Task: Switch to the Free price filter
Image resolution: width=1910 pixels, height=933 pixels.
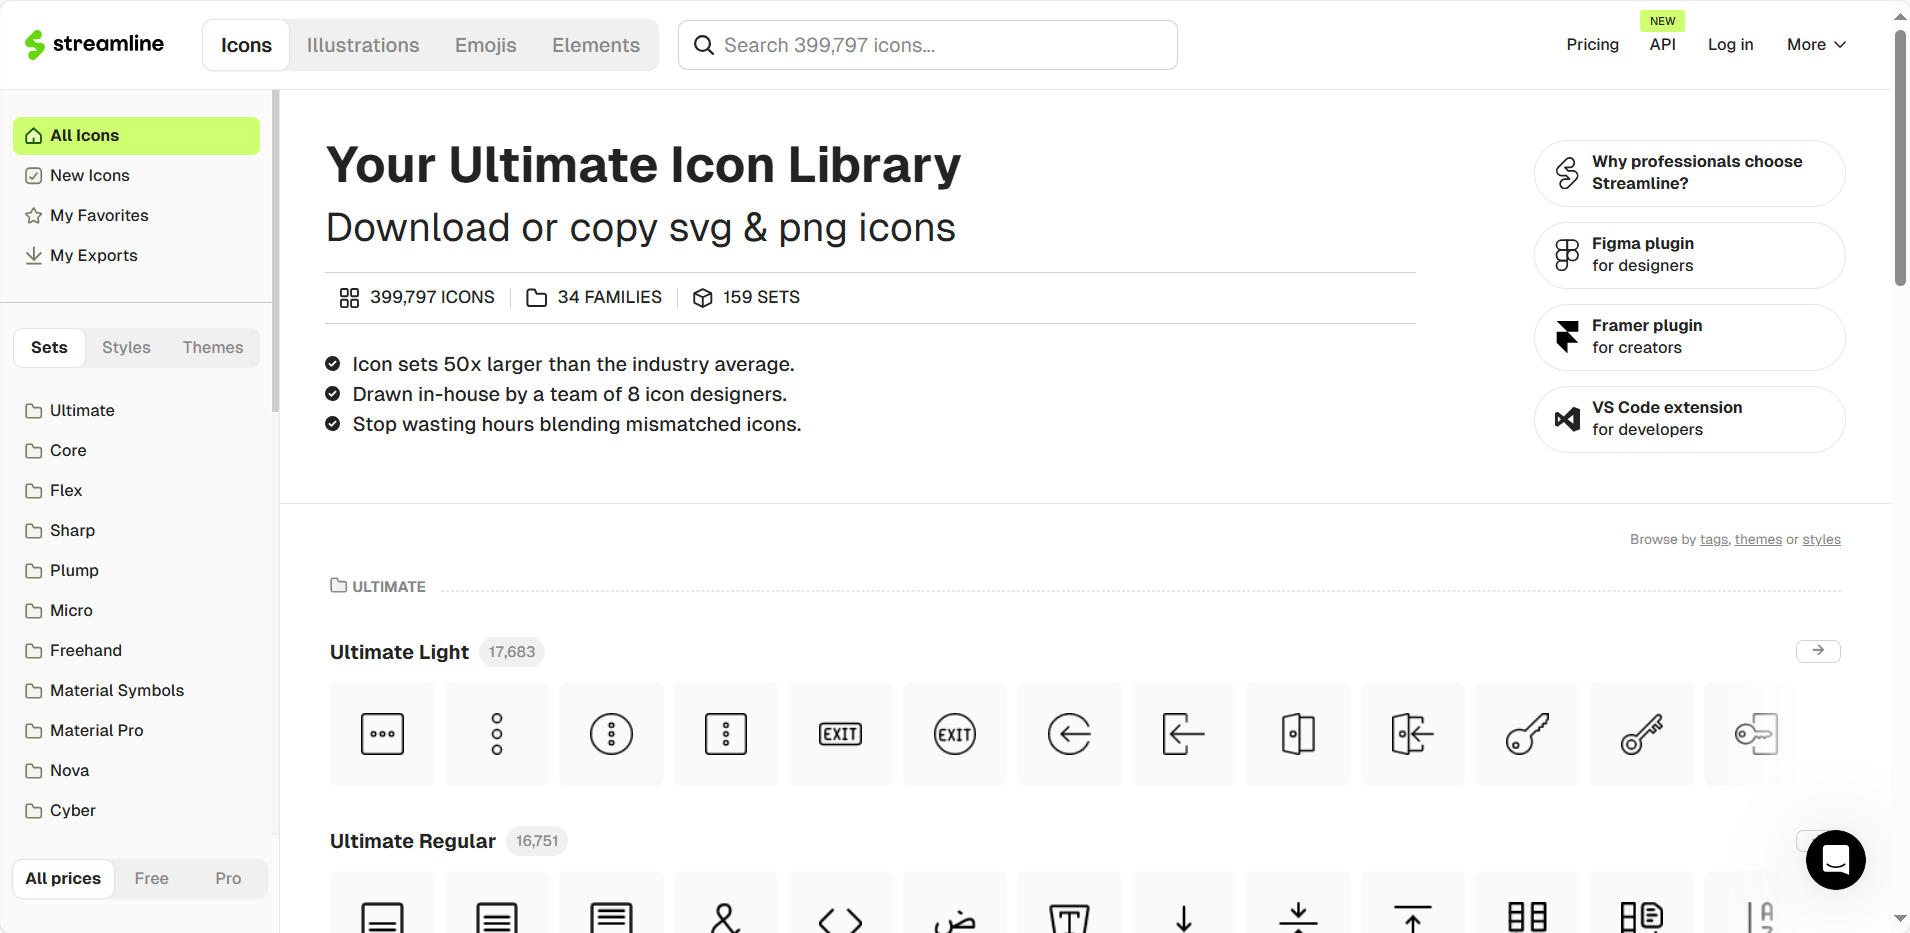Action: [151, 878]
